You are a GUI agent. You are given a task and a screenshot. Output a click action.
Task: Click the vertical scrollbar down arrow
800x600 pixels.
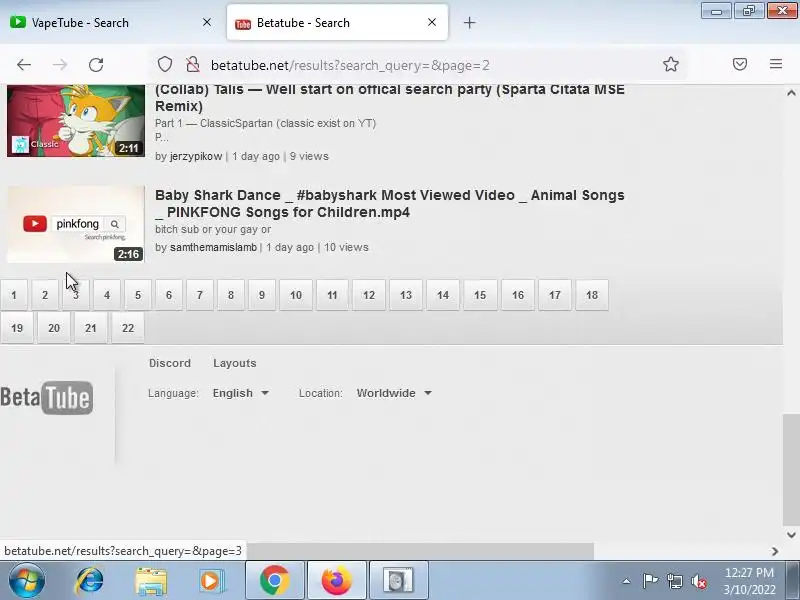click(x=791, y=535)
